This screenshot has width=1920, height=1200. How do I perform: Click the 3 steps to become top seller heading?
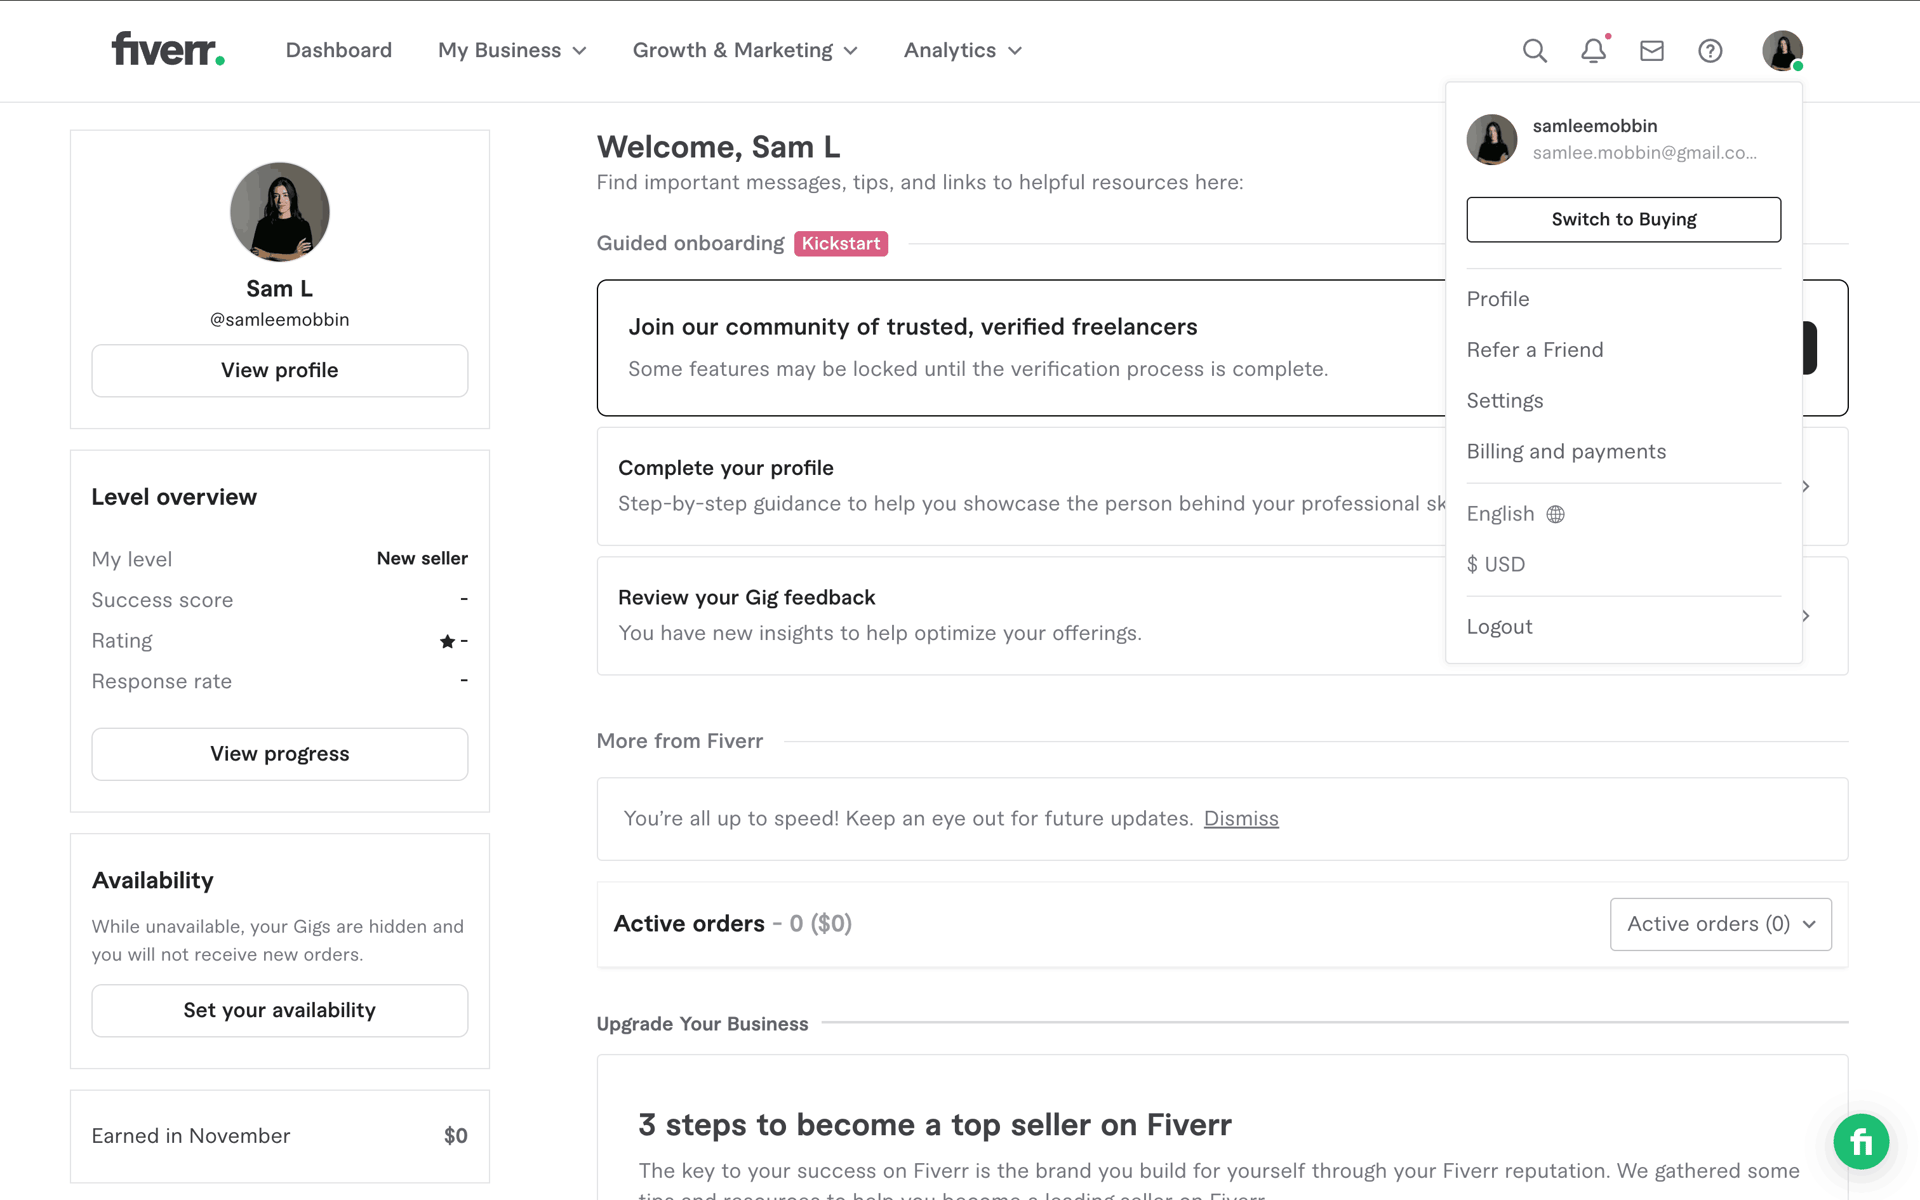[x=935, y=1125]
